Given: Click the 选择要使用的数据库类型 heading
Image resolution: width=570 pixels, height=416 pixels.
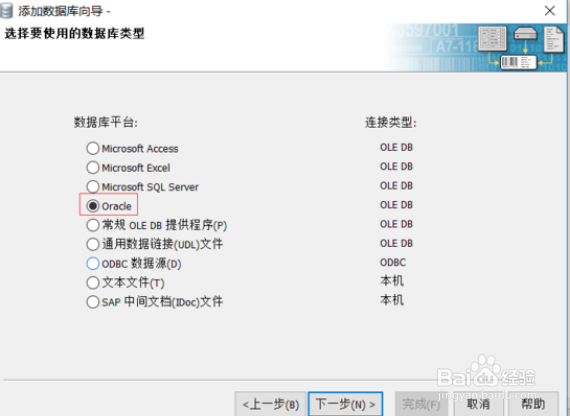Looking at the screenshot, I should click(75, 33).
